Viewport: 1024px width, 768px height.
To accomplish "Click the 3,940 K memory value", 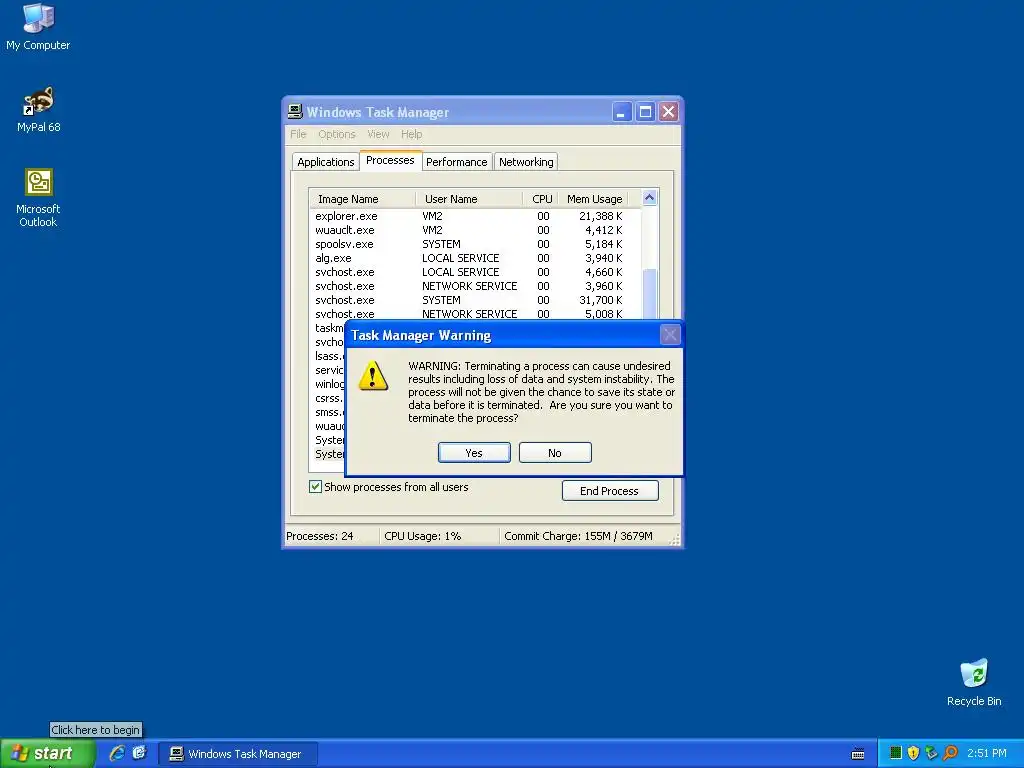I will tap(603, 258).
